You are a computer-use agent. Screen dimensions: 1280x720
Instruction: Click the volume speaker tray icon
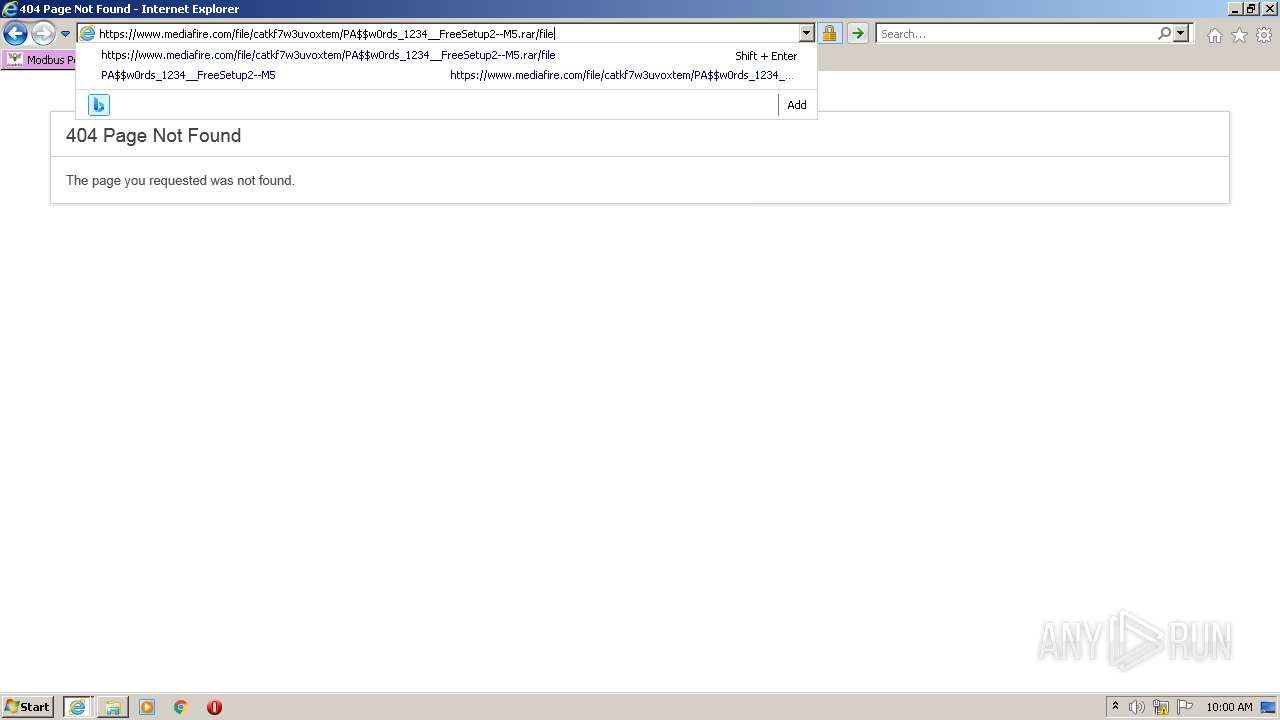click(1136, 707)
